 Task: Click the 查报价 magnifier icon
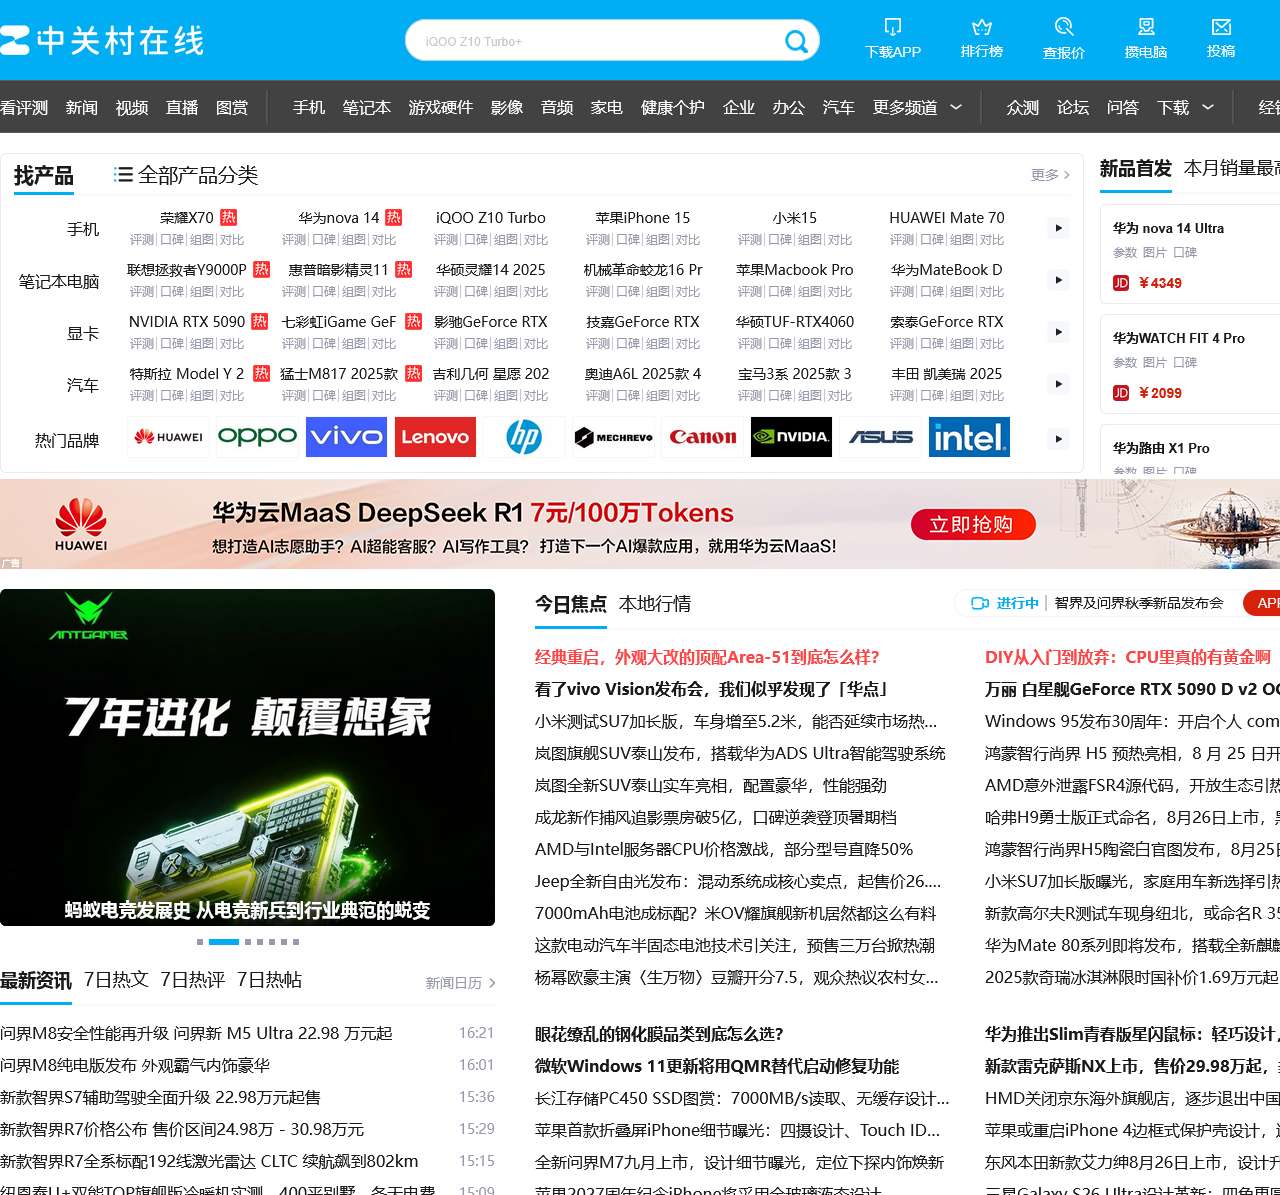[1063, 27]
